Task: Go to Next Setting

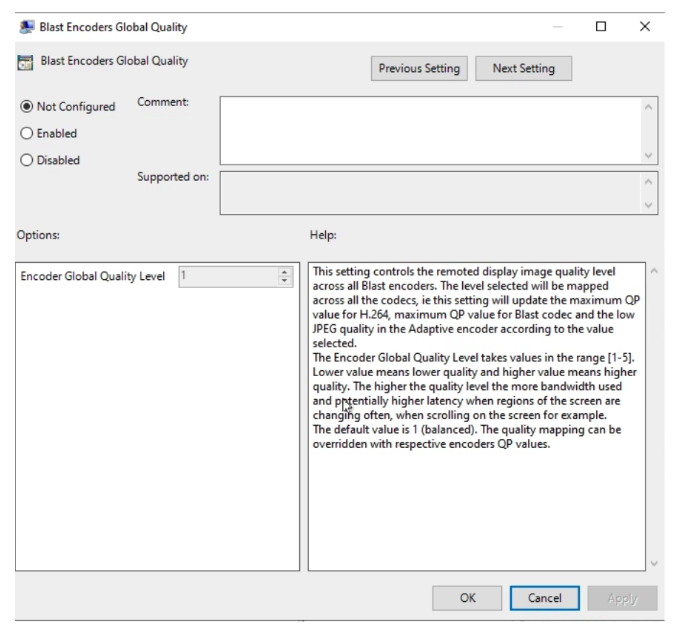Action: point(524,69)
